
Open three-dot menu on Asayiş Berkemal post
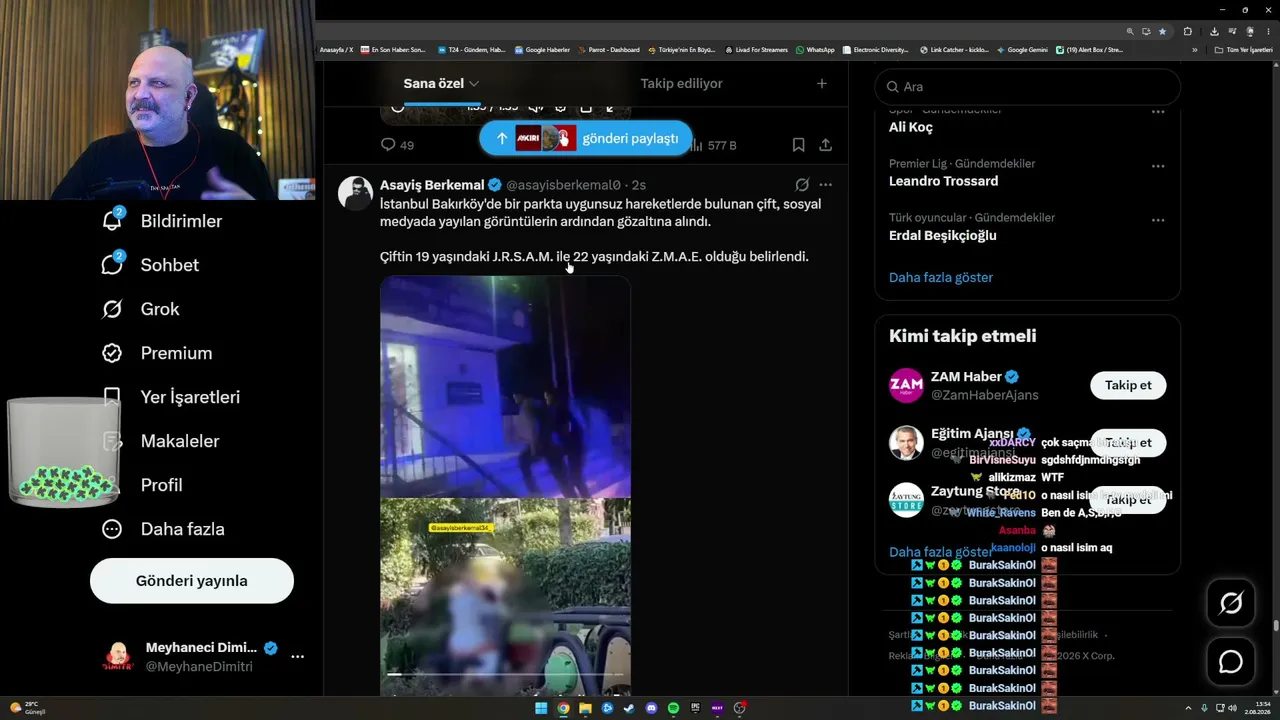tap(826, 185)
